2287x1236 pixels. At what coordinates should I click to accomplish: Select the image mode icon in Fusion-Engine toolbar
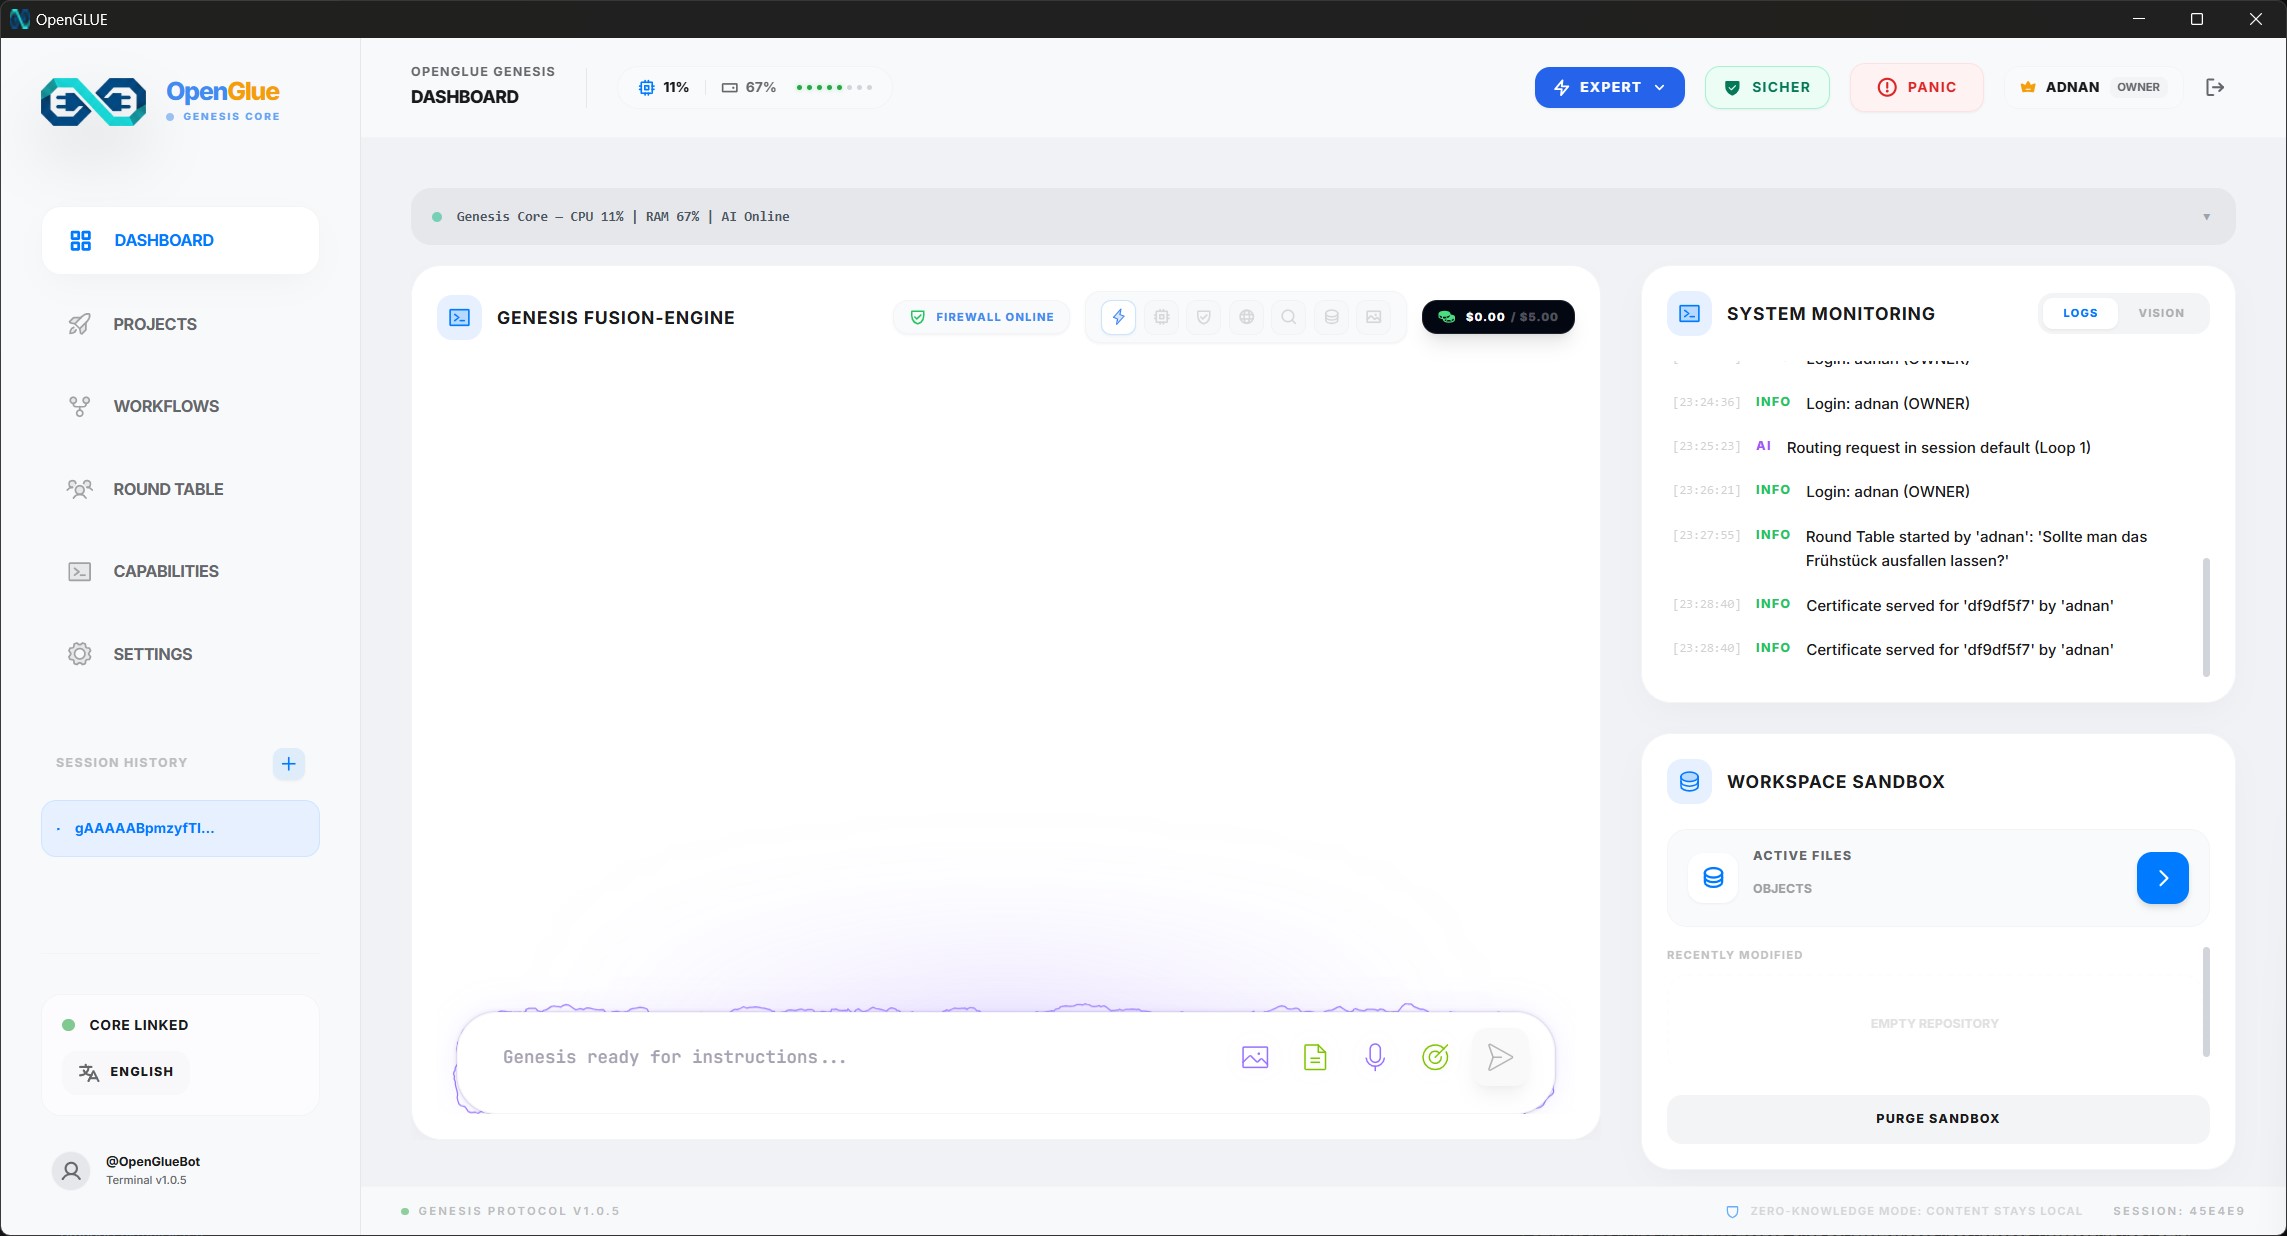pyautogui.click(x=1374, y=317)
